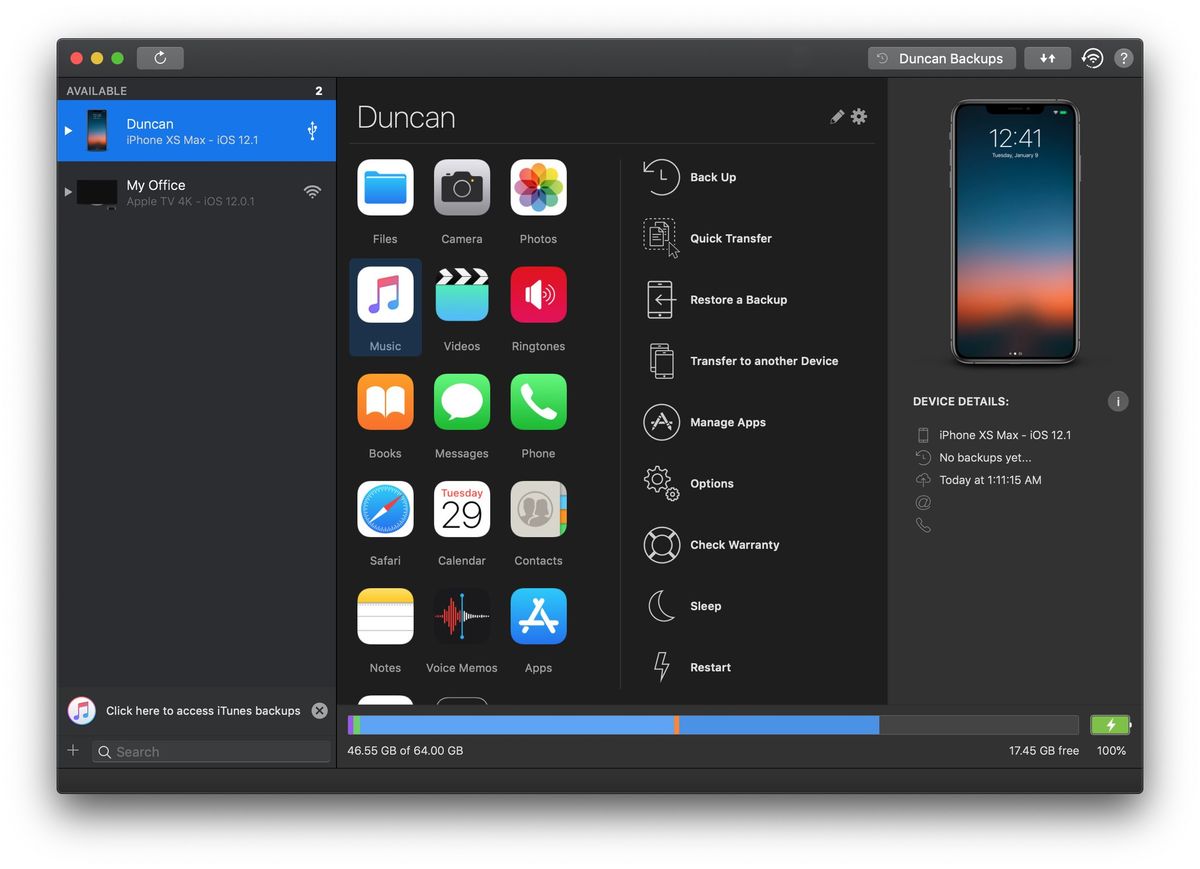Click '17.45 GB free' storage text
Viewport: 1200px width, 869px height.
pyautogui.click(x=1044, y=751)
